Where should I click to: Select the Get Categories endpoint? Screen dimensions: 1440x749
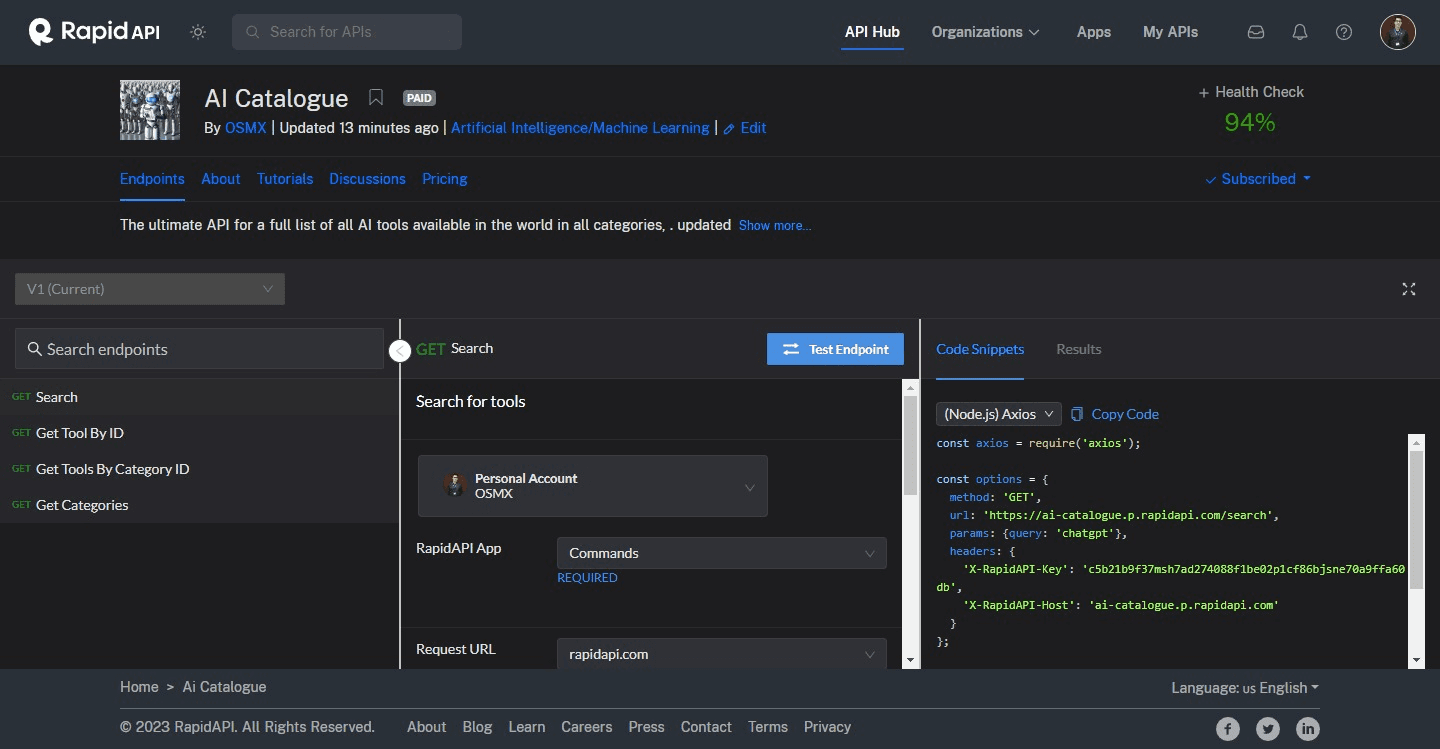(x=199, y=505)
